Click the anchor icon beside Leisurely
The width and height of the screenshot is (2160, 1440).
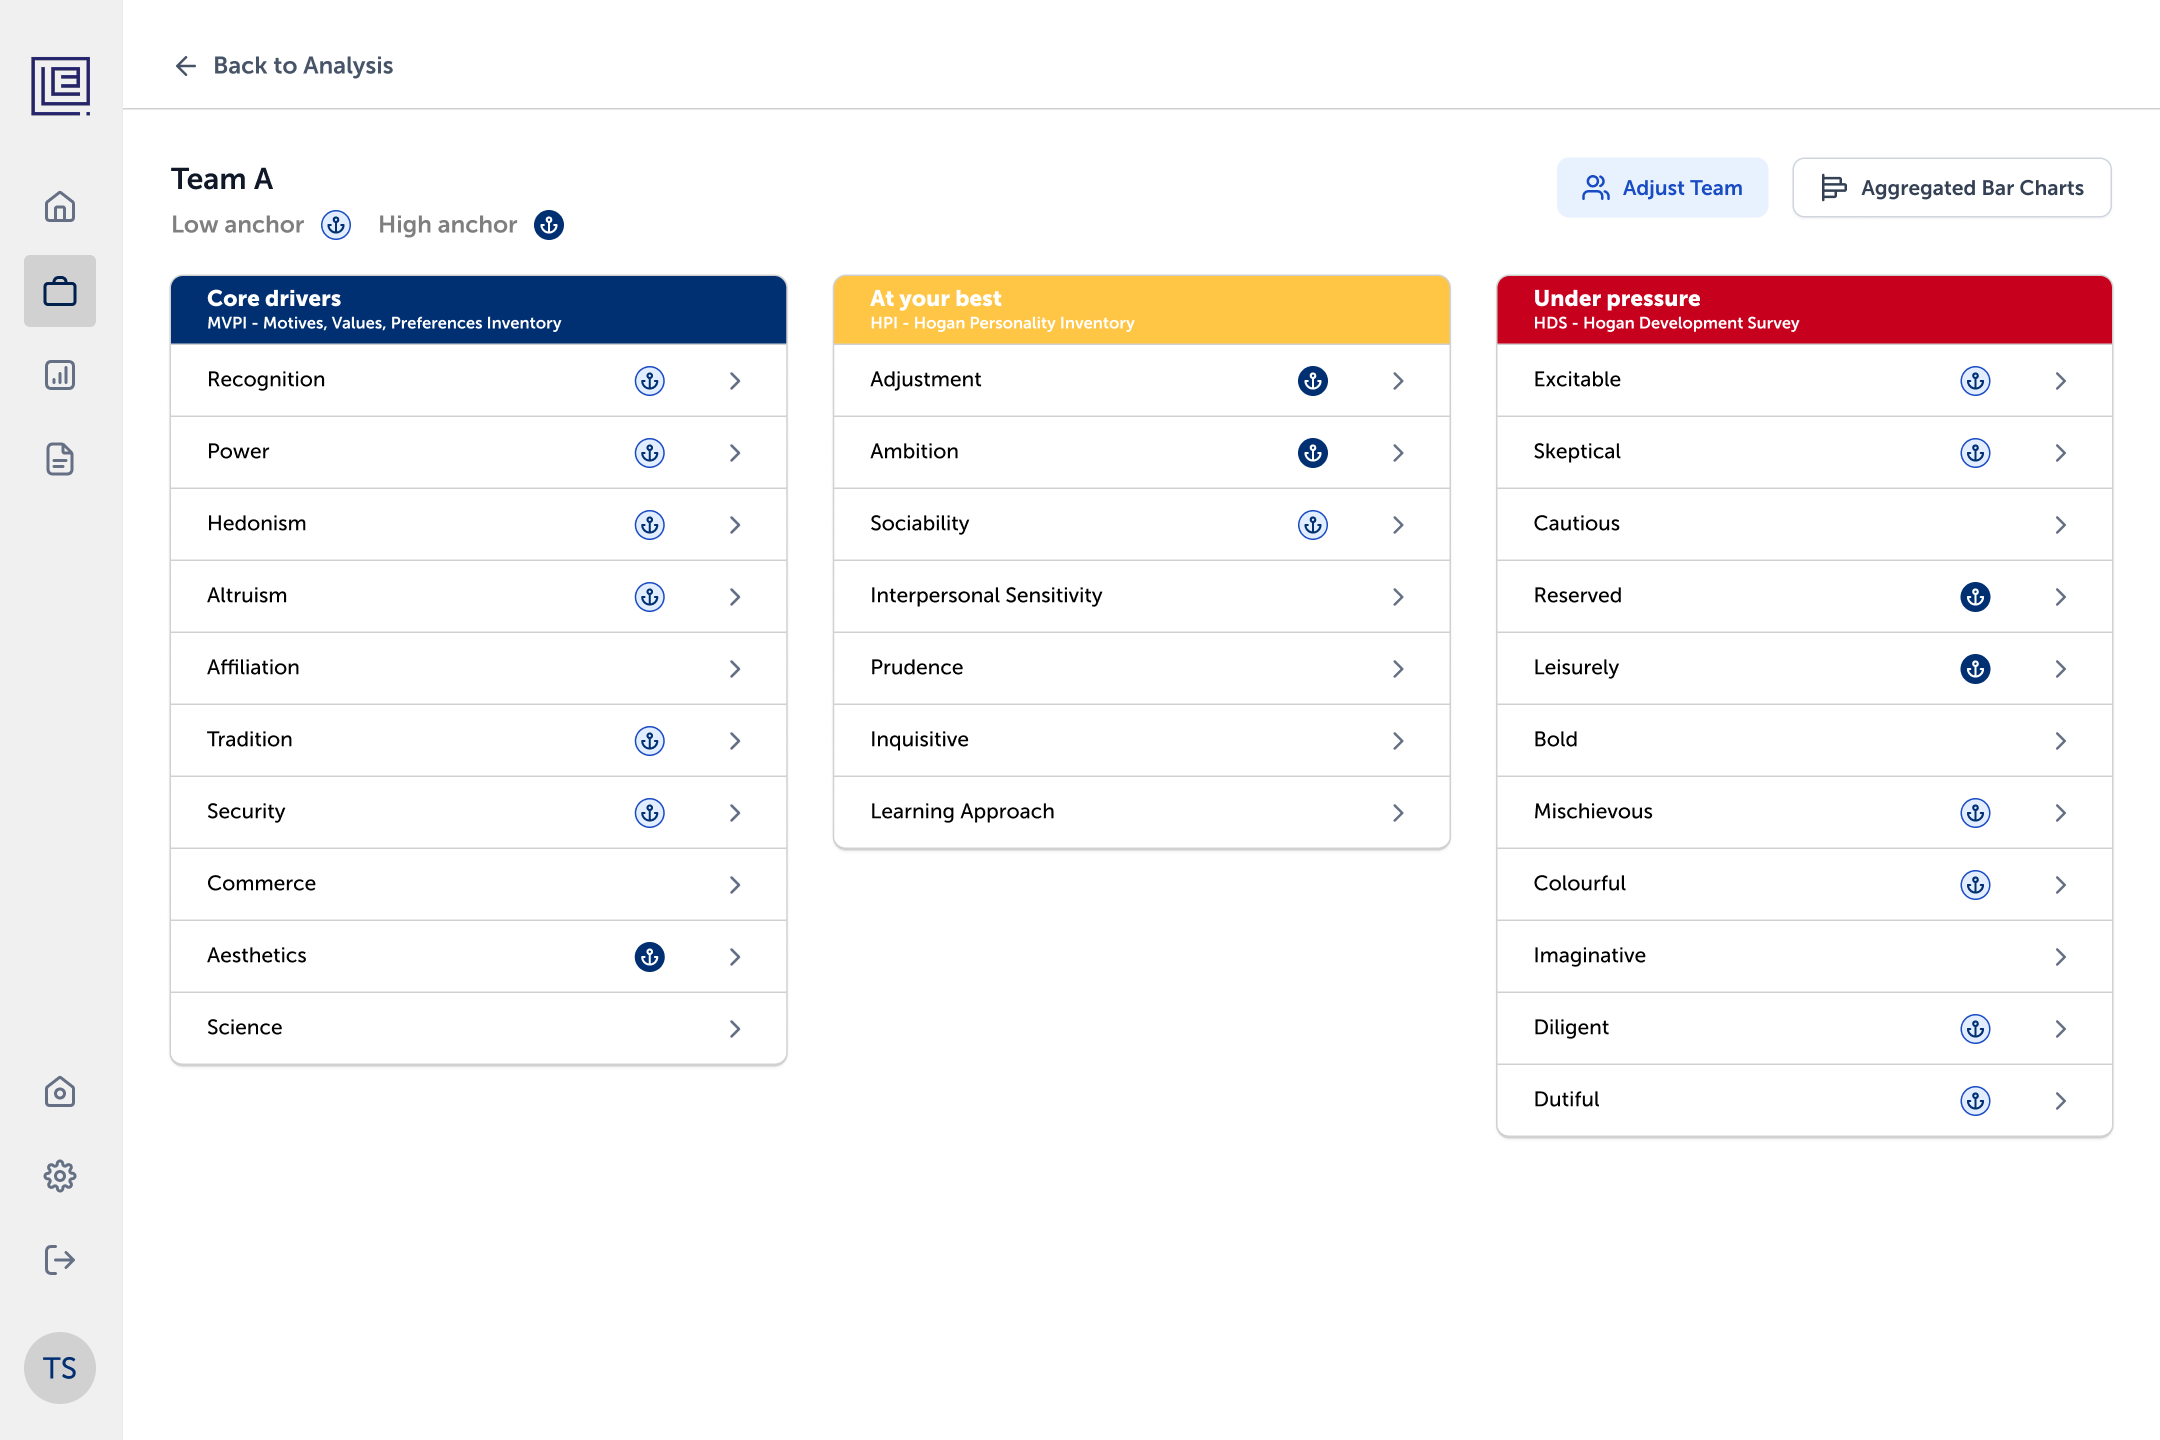tap(1976, 669)
